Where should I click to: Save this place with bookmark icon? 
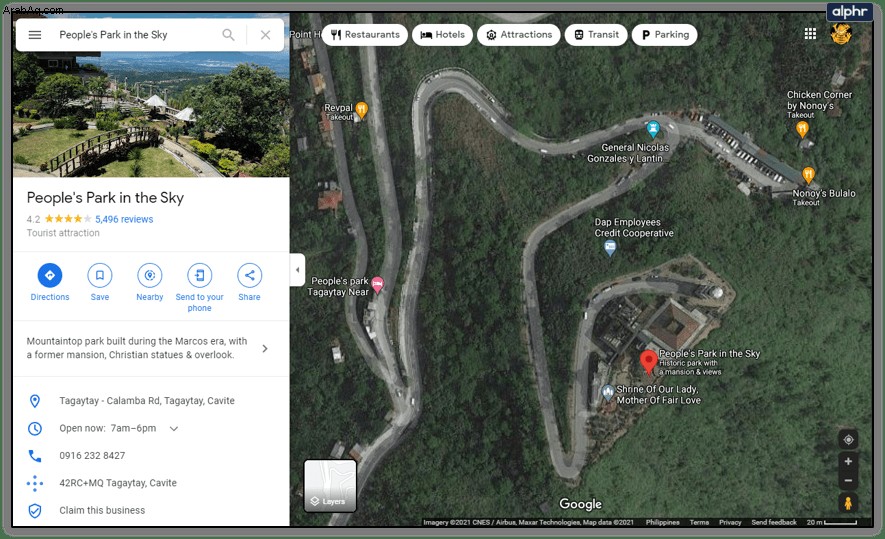100,282
